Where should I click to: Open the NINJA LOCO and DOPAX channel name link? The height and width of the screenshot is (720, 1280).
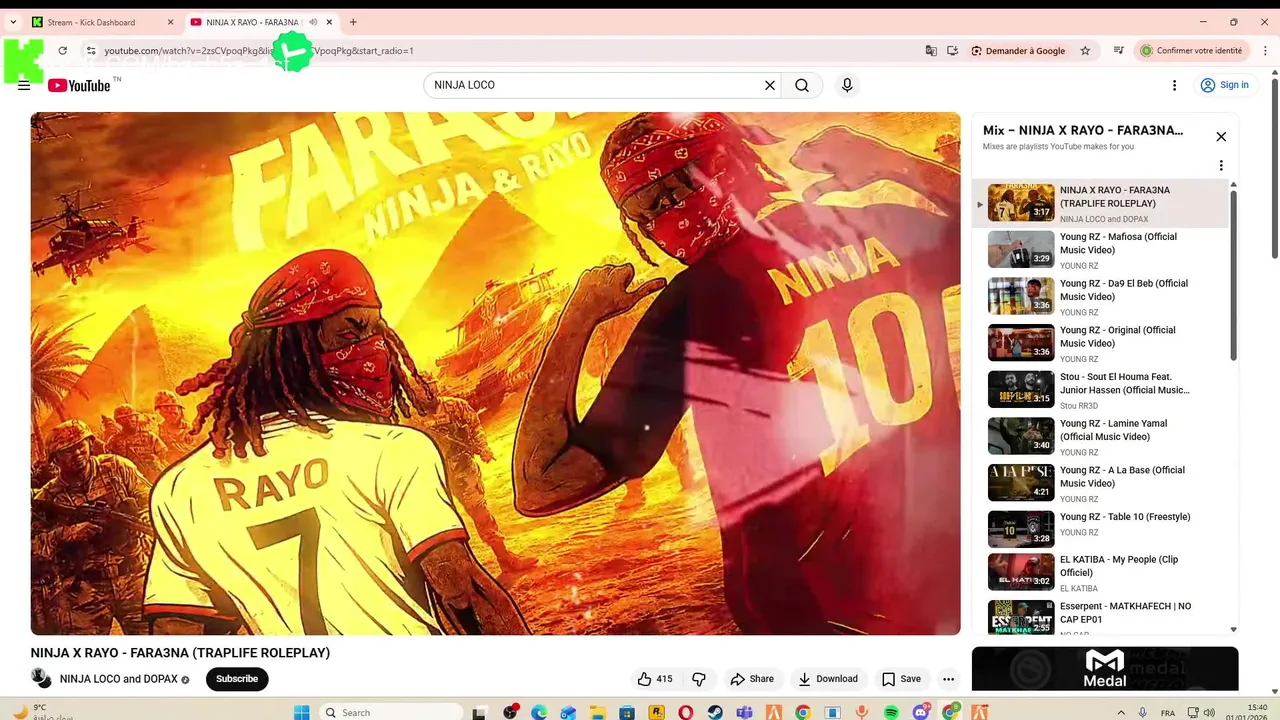[x=119, y=679]
